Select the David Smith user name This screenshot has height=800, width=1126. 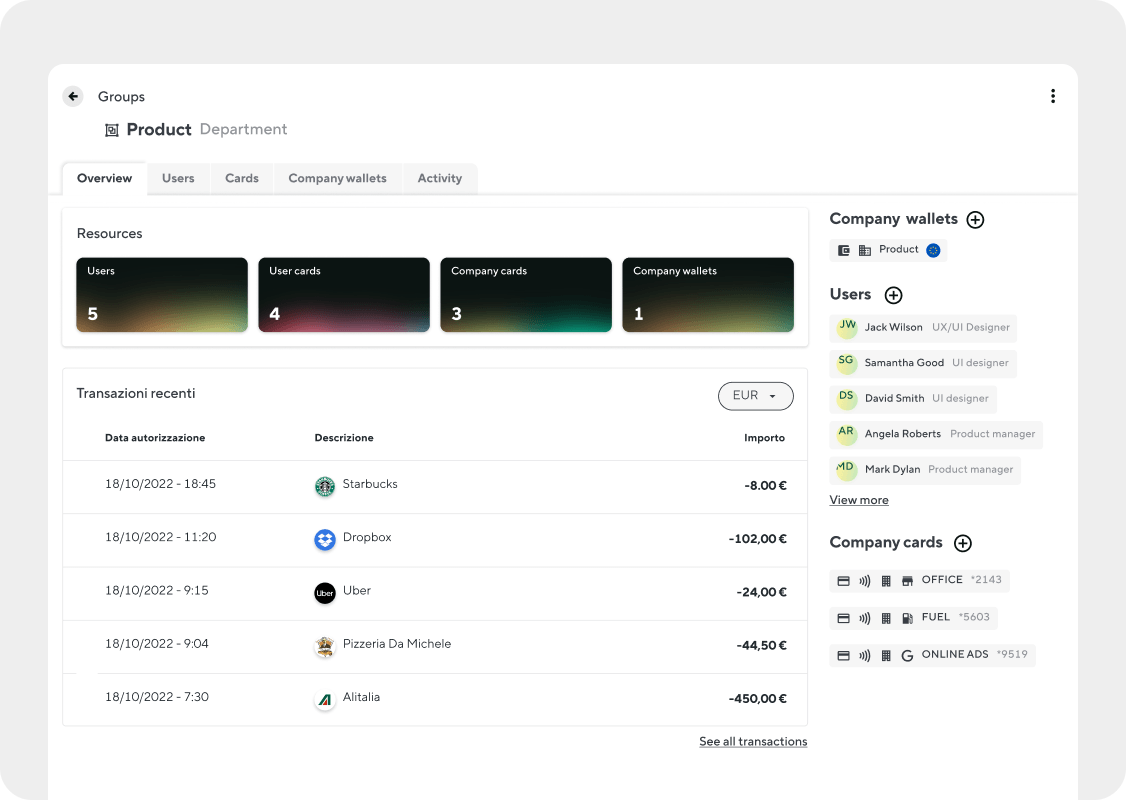click(x=894, y=399)
